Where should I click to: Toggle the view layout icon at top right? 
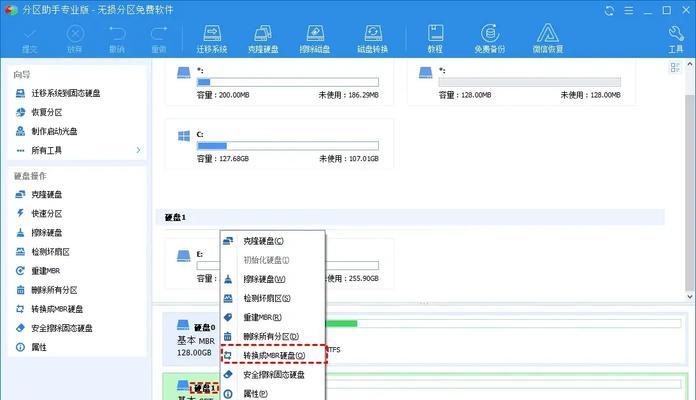tap(675, 67)
